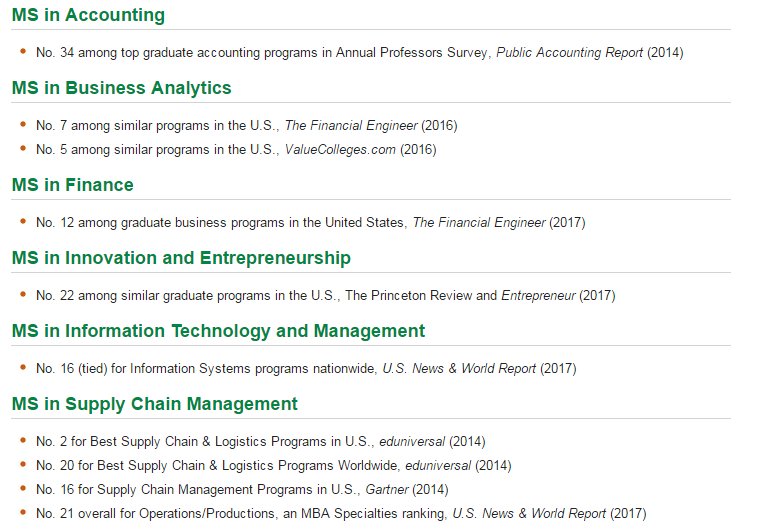Click the MS in Business Analytics heading
The image size is (757, 531).
tap(122, 88)
